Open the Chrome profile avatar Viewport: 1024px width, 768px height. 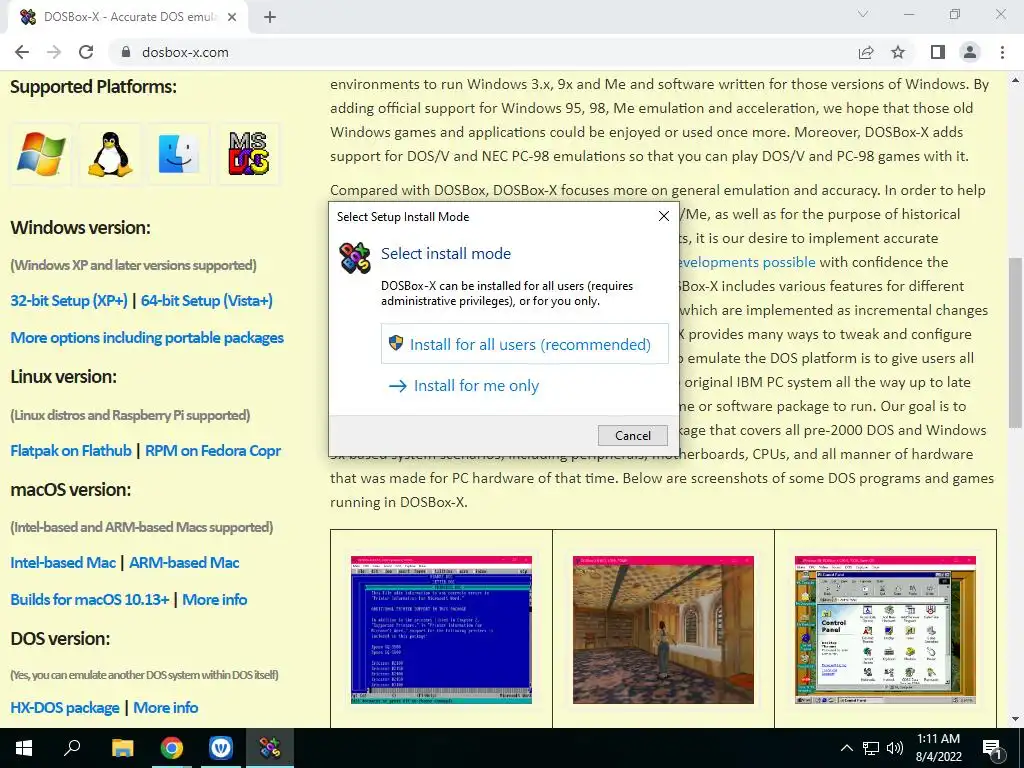(x=970, y=52)
